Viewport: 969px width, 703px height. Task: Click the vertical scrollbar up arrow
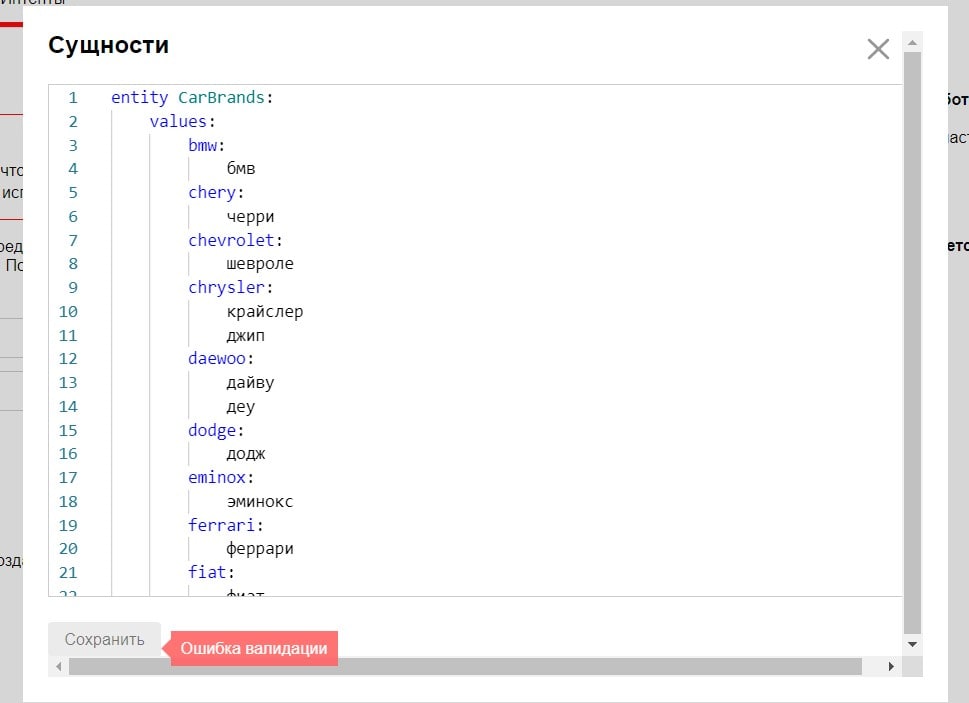click(x=912, y=43)
